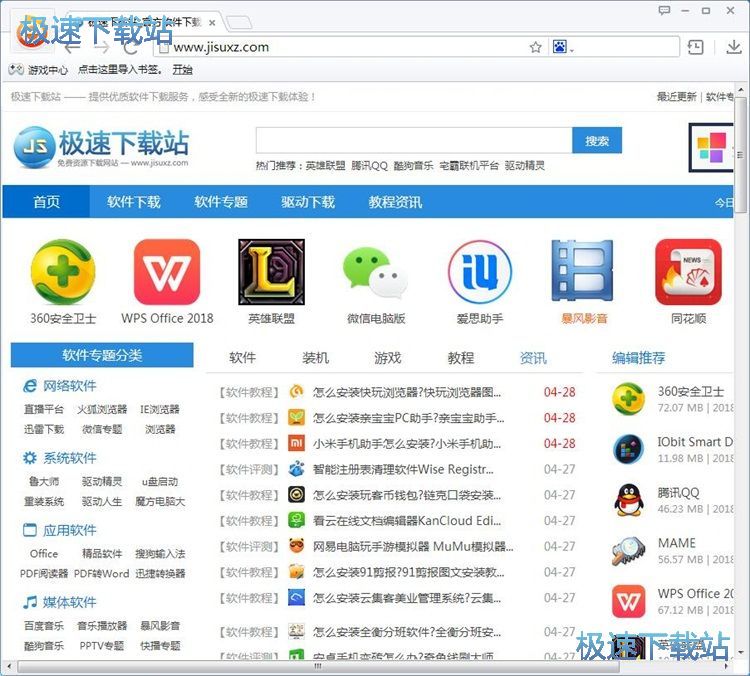Open article 怎么安装亲宝宝PC助手
750x676 pixels.
click(408, 418)
